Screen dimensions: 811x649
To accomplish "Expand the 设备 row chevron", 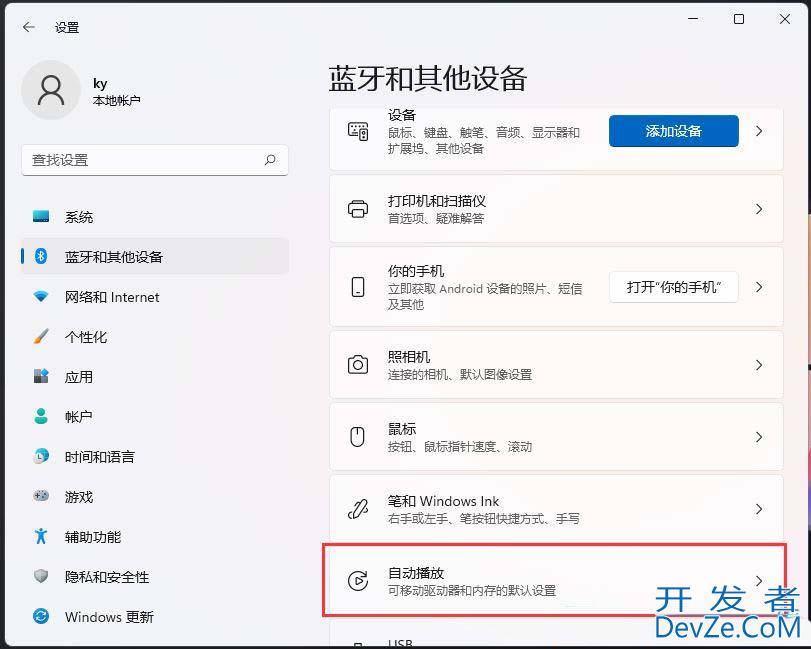I will (759, 131).
